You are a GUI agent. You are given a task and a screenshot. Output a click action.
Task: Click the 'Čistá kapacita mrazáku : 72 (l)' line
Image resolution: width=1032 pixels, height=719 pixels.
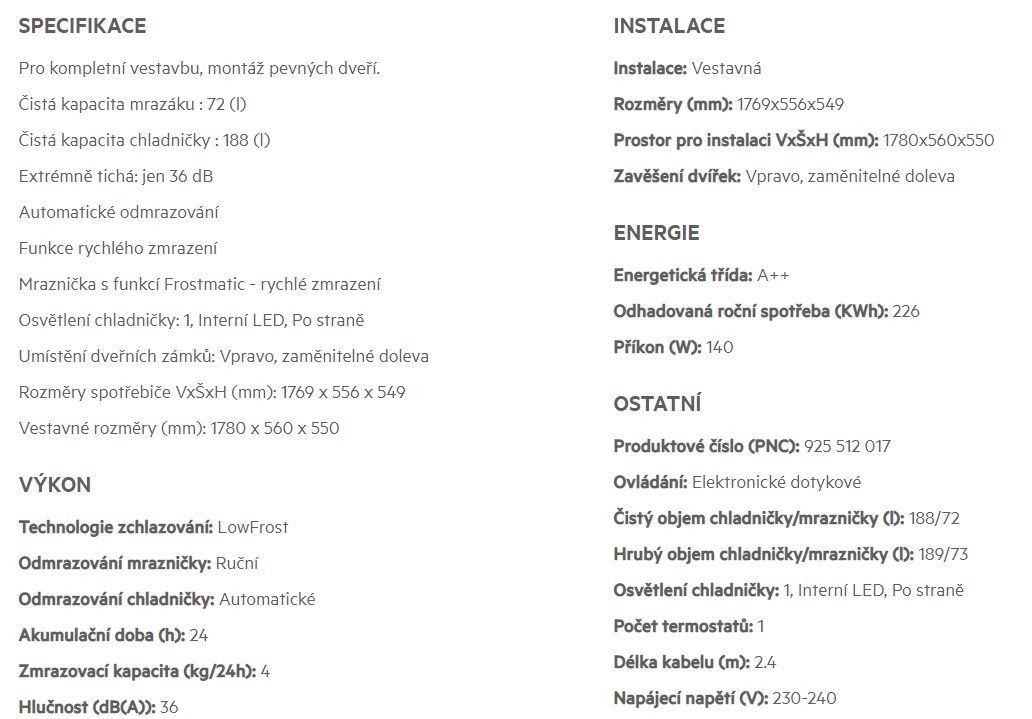tap(132, 104)
